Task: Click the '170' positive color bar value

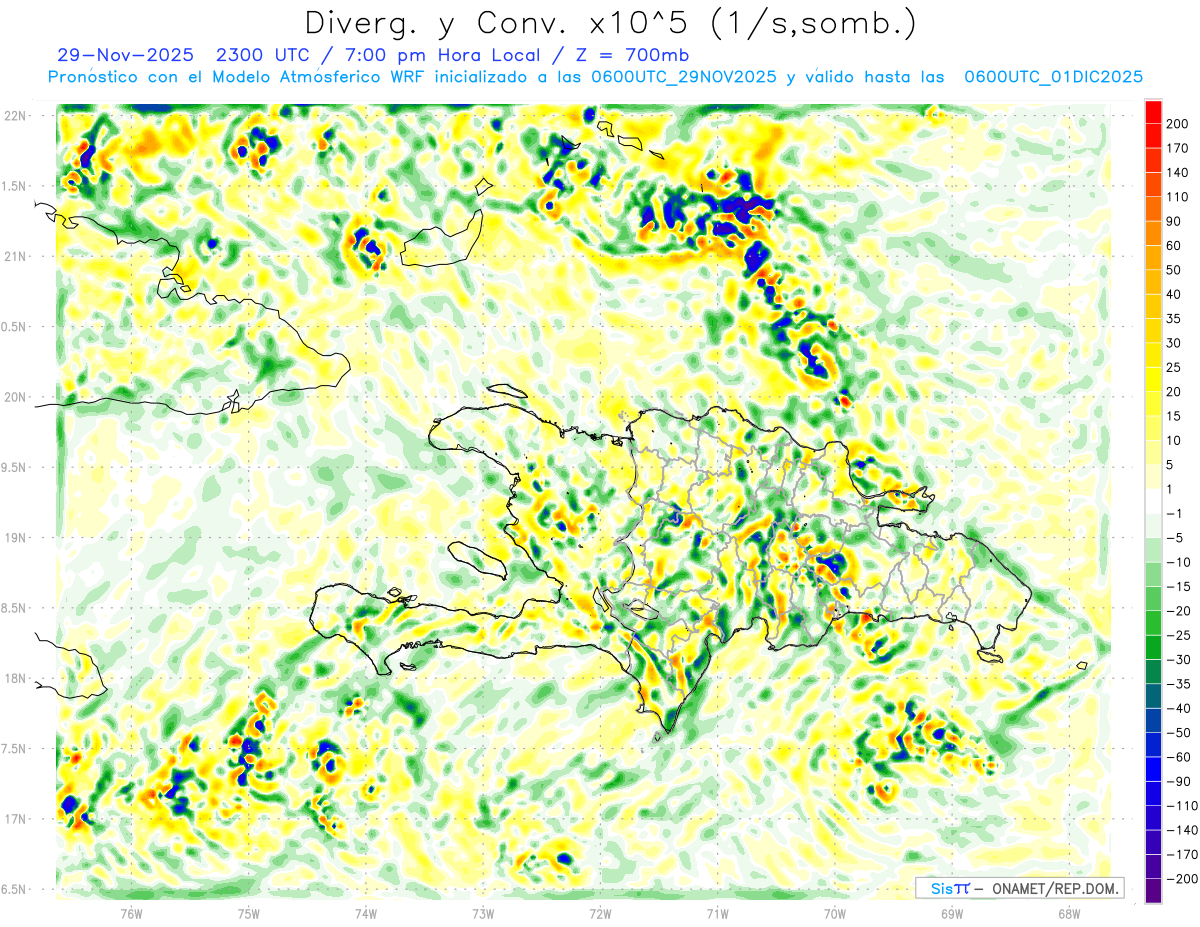Action: (1178, 148)
